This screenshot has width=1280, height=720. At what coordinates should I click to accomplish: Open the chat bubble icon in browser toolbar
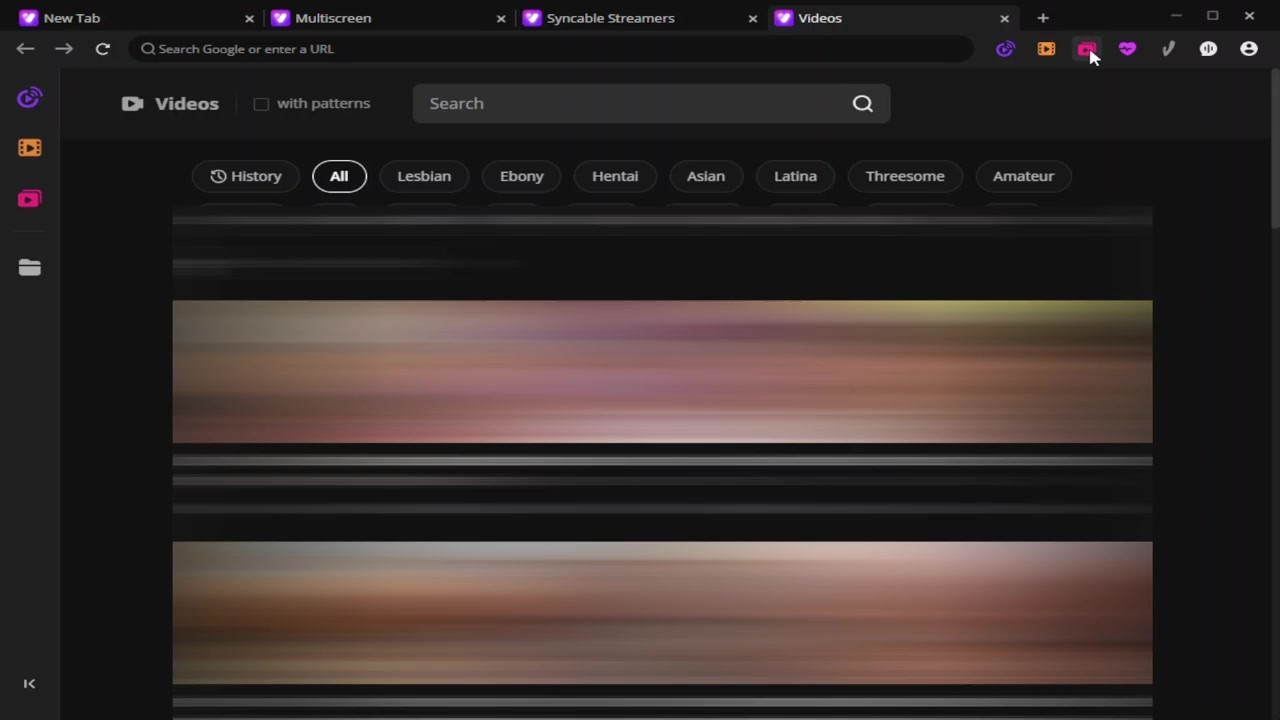click(1208, 49)
